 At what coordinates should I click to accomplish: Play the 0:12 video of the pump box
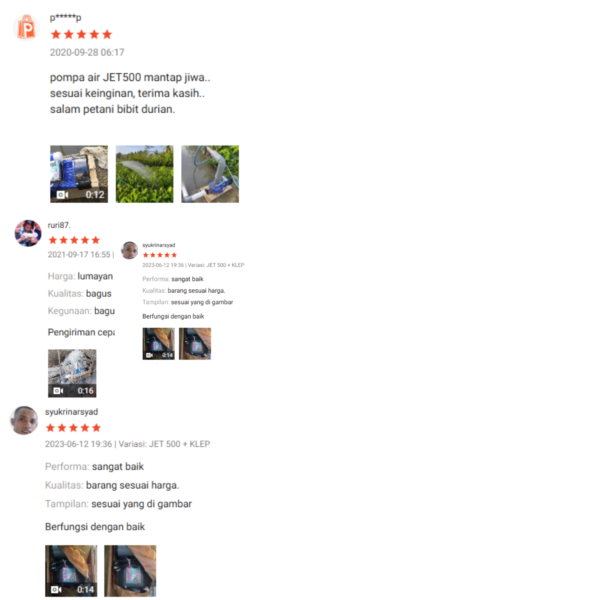(79, 174)
